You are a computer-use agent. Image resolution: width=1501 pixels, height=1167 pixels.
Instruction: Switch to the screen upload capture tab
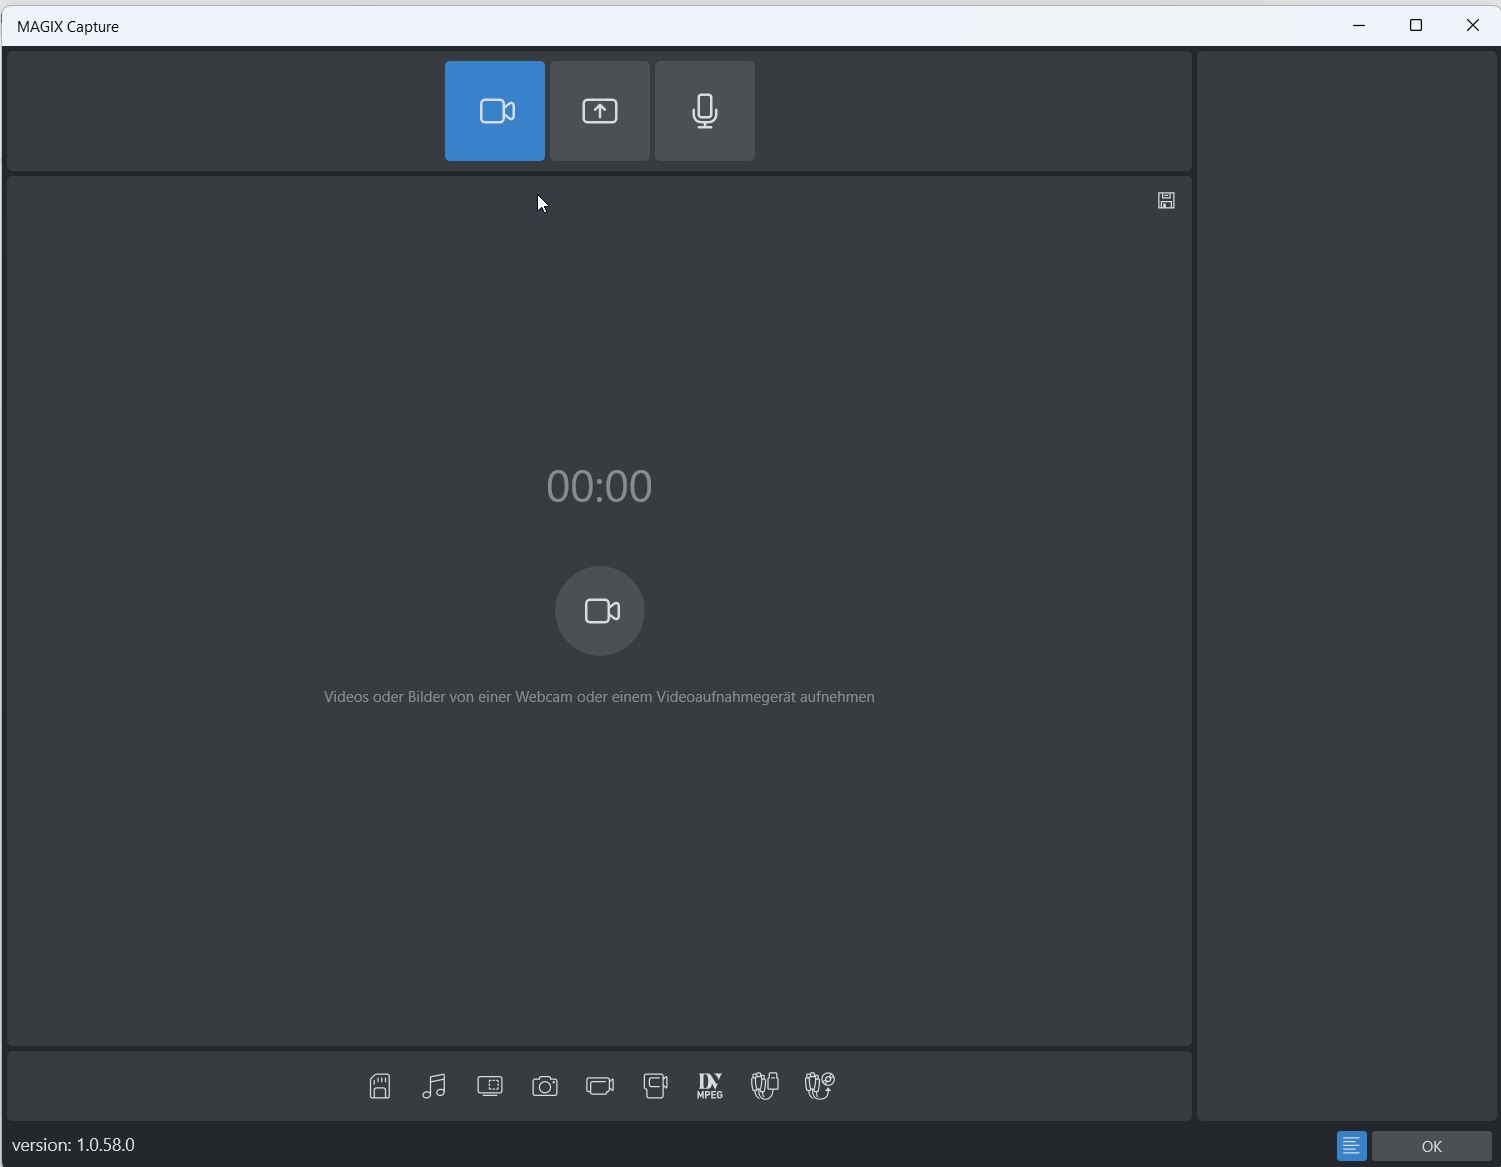(x=600, y=111)
